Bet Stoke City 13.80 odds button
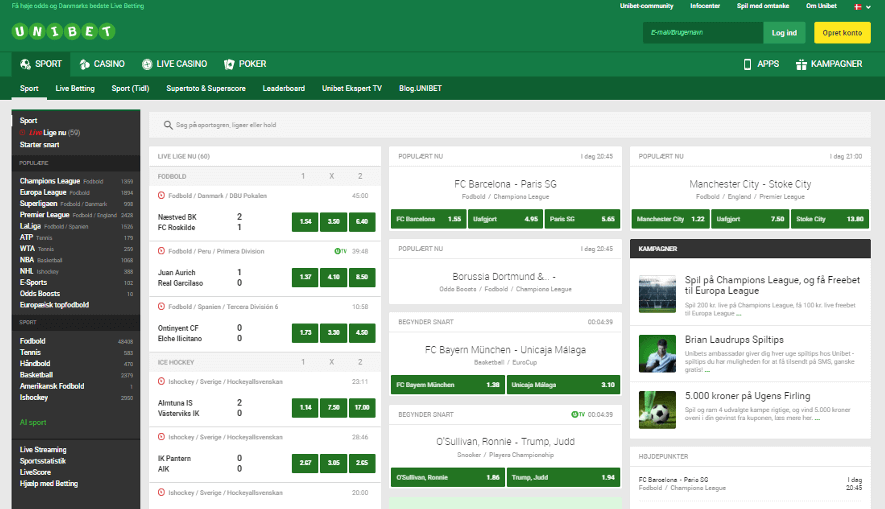This screenshot has height=509, width=885. tap(830, 219)
